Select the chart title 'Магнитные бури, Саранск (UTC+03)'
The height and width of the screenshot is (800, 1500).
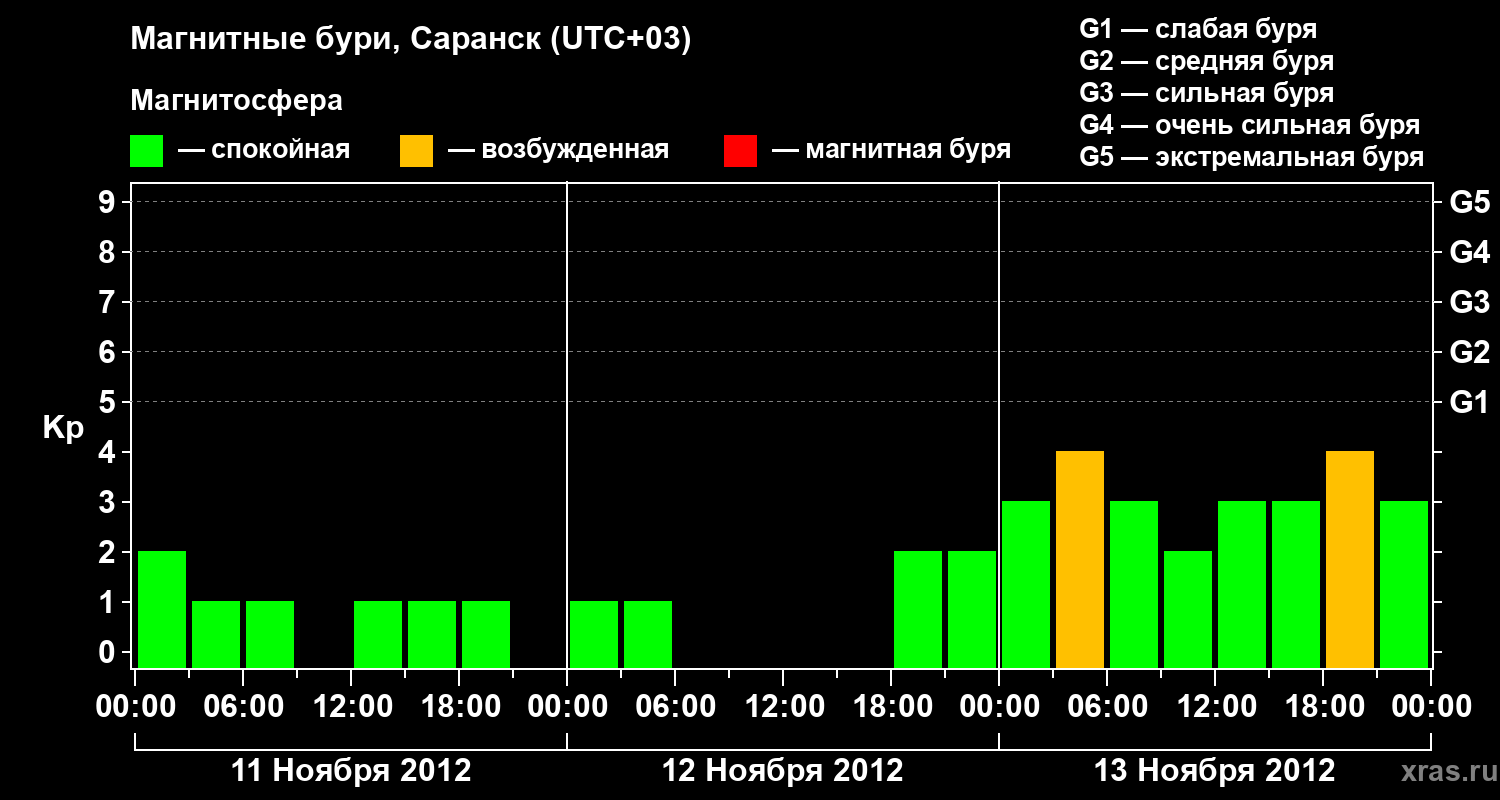411,41
